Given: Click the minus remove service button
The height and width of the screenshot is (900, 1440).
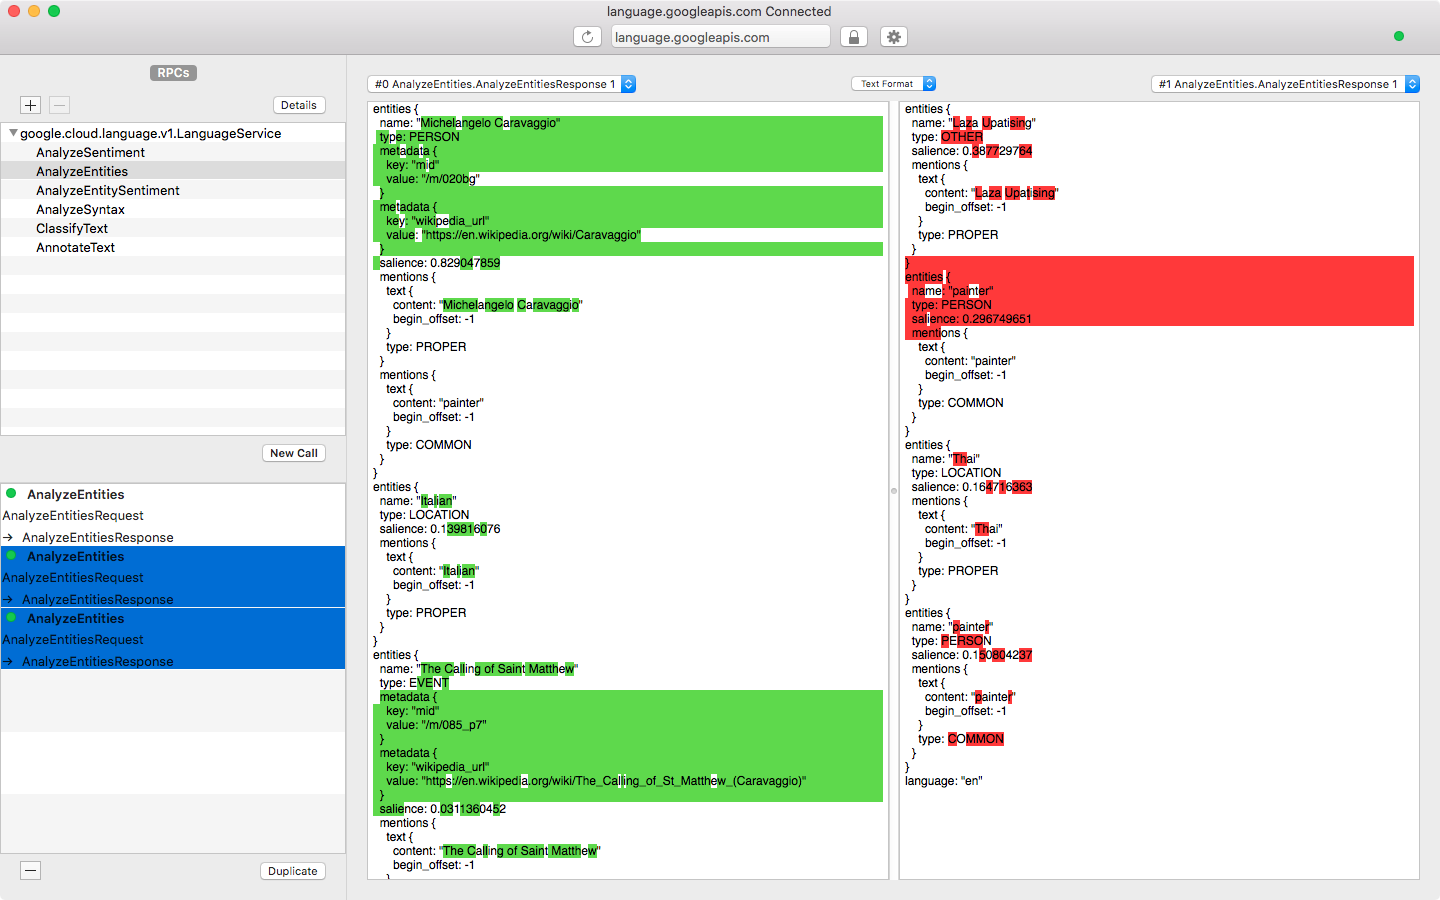Looking at the screenshot, I should pyautogui.click(x=59, y=105).
